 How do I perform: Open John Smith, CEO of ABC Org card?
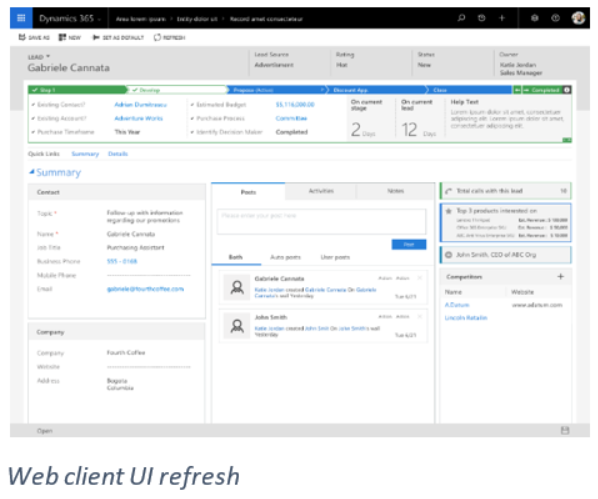506,255
